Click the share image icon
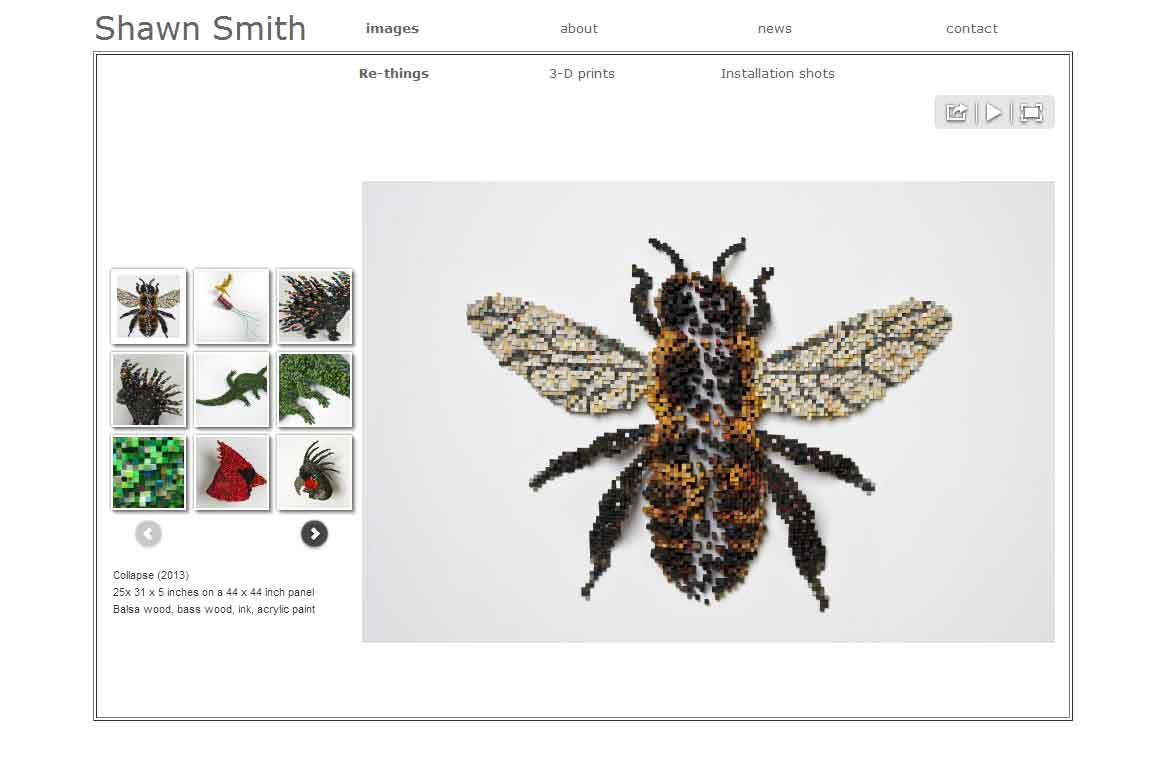 (x=956, y=112)
